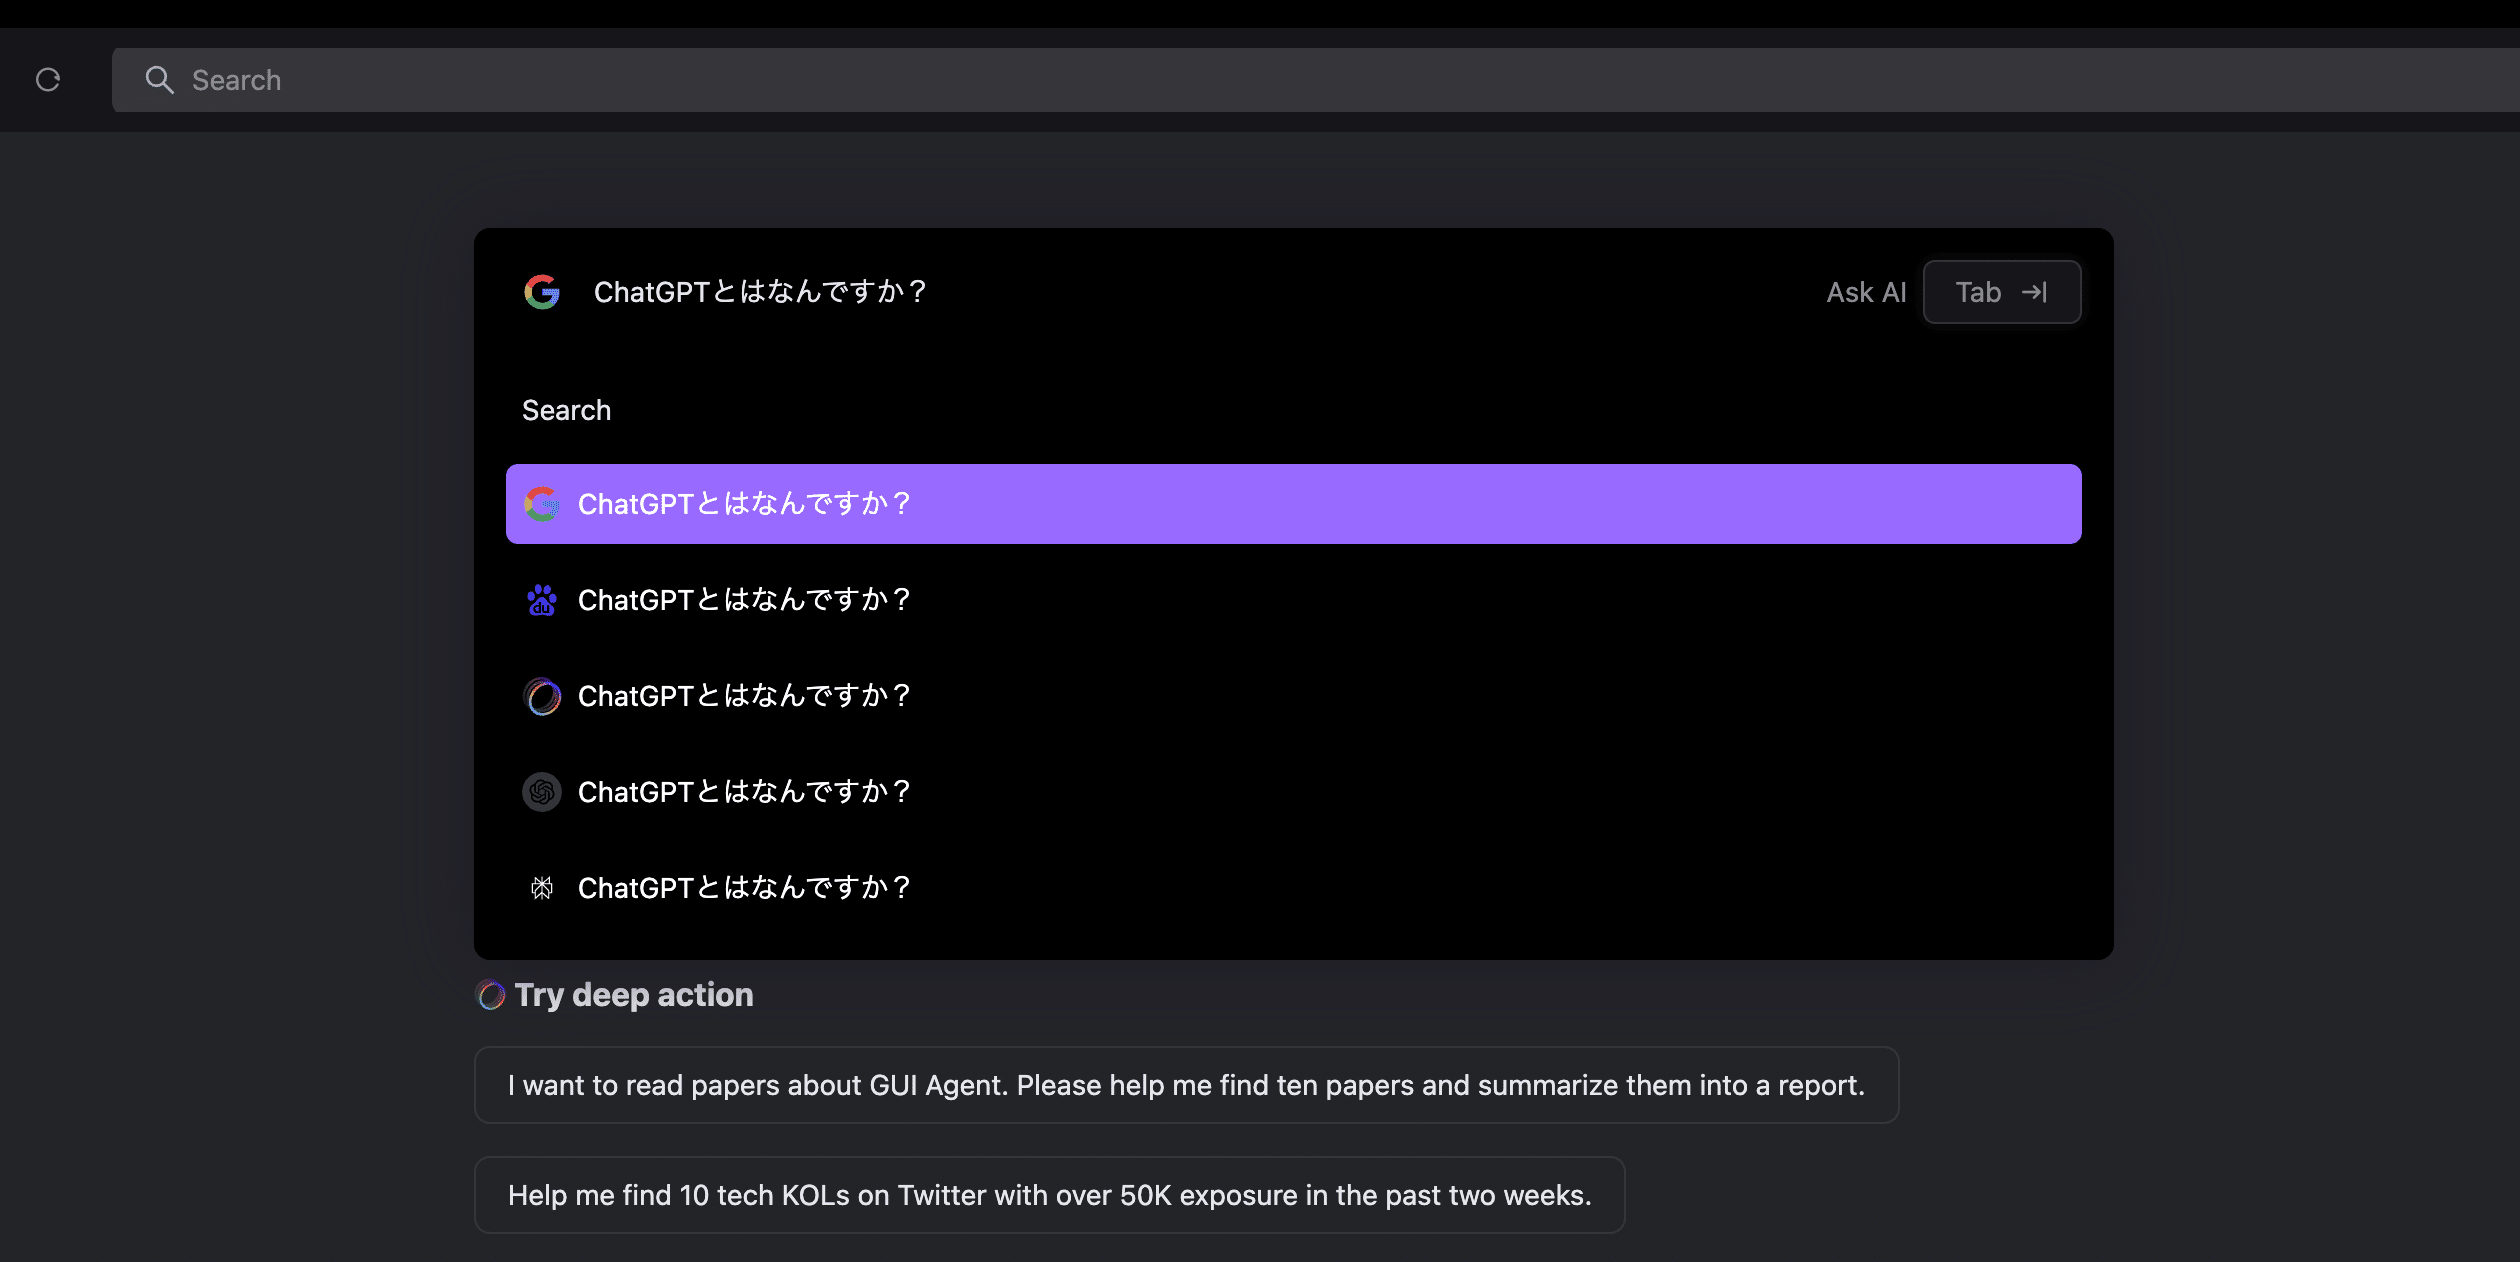Click the magnifier icon in the top search bar
This screenshot has width=2520, height=1262.
click(159, 80)
